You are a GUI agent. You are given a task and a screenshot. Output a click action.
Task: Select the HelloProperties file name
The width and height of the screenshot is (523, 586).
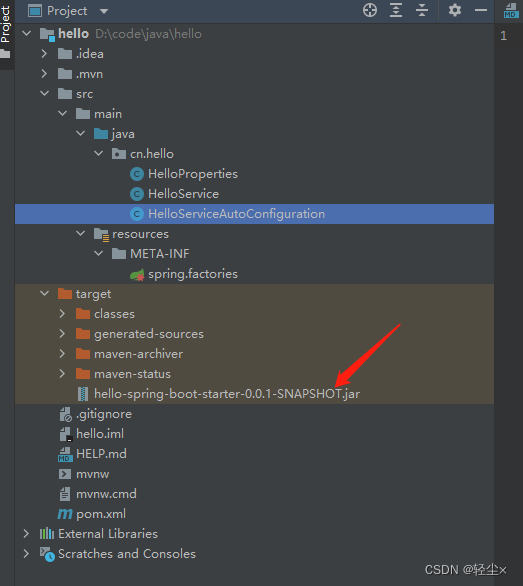pos(193,174)
